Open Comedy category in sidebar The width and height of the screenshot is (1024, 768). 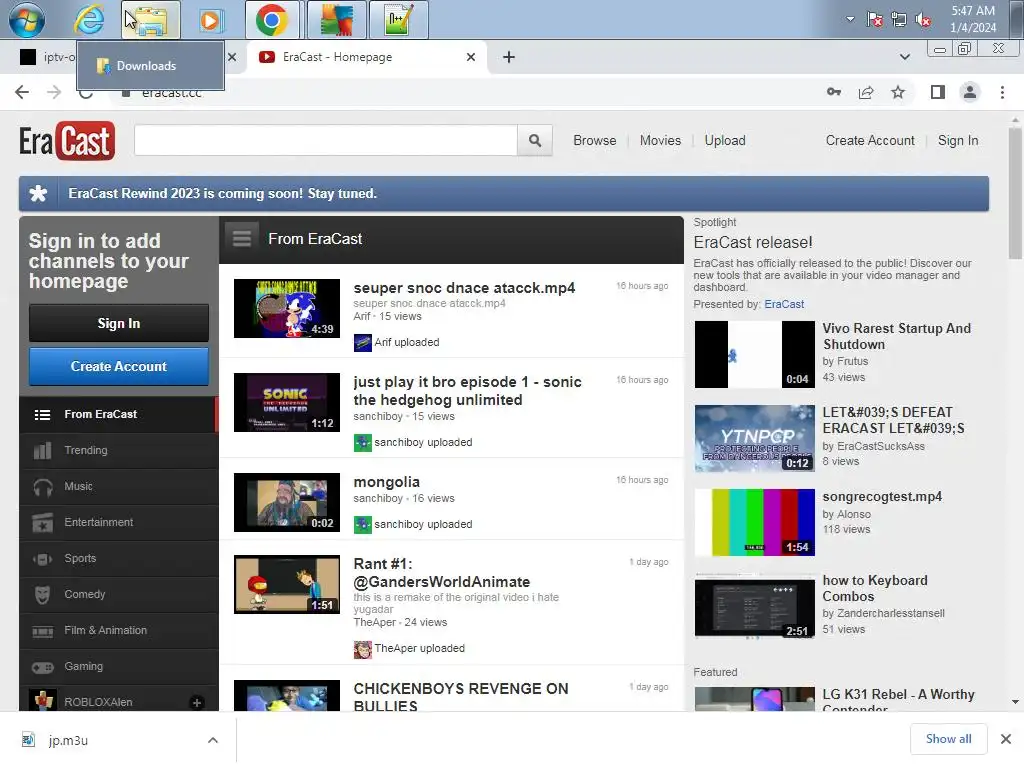(x=119, y=594)
